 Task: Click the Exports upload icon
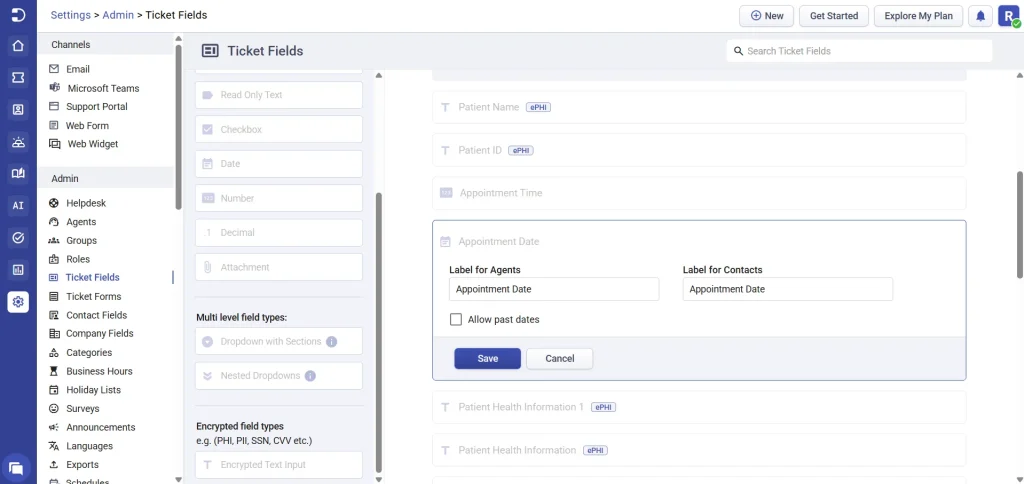click(x=54, y=464)
